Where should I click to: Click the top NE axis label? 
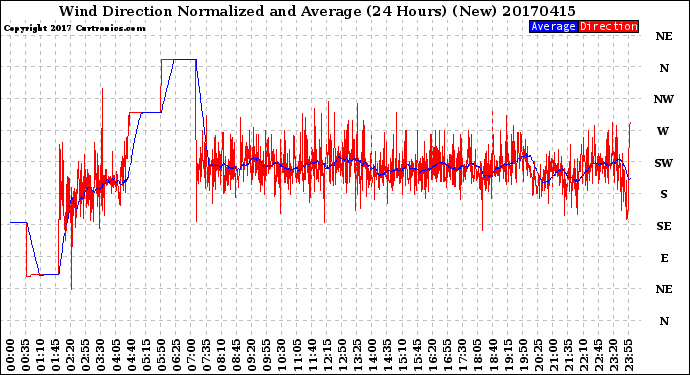(664, 36)
